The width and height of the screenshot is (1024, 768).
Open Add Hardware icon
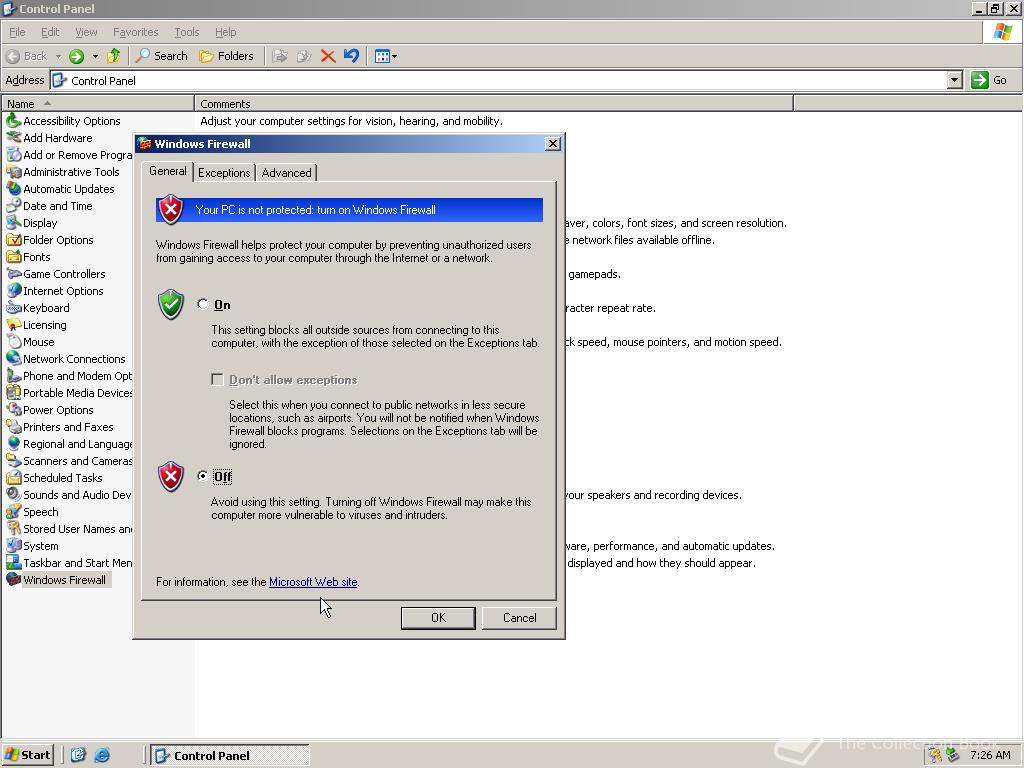14,138
